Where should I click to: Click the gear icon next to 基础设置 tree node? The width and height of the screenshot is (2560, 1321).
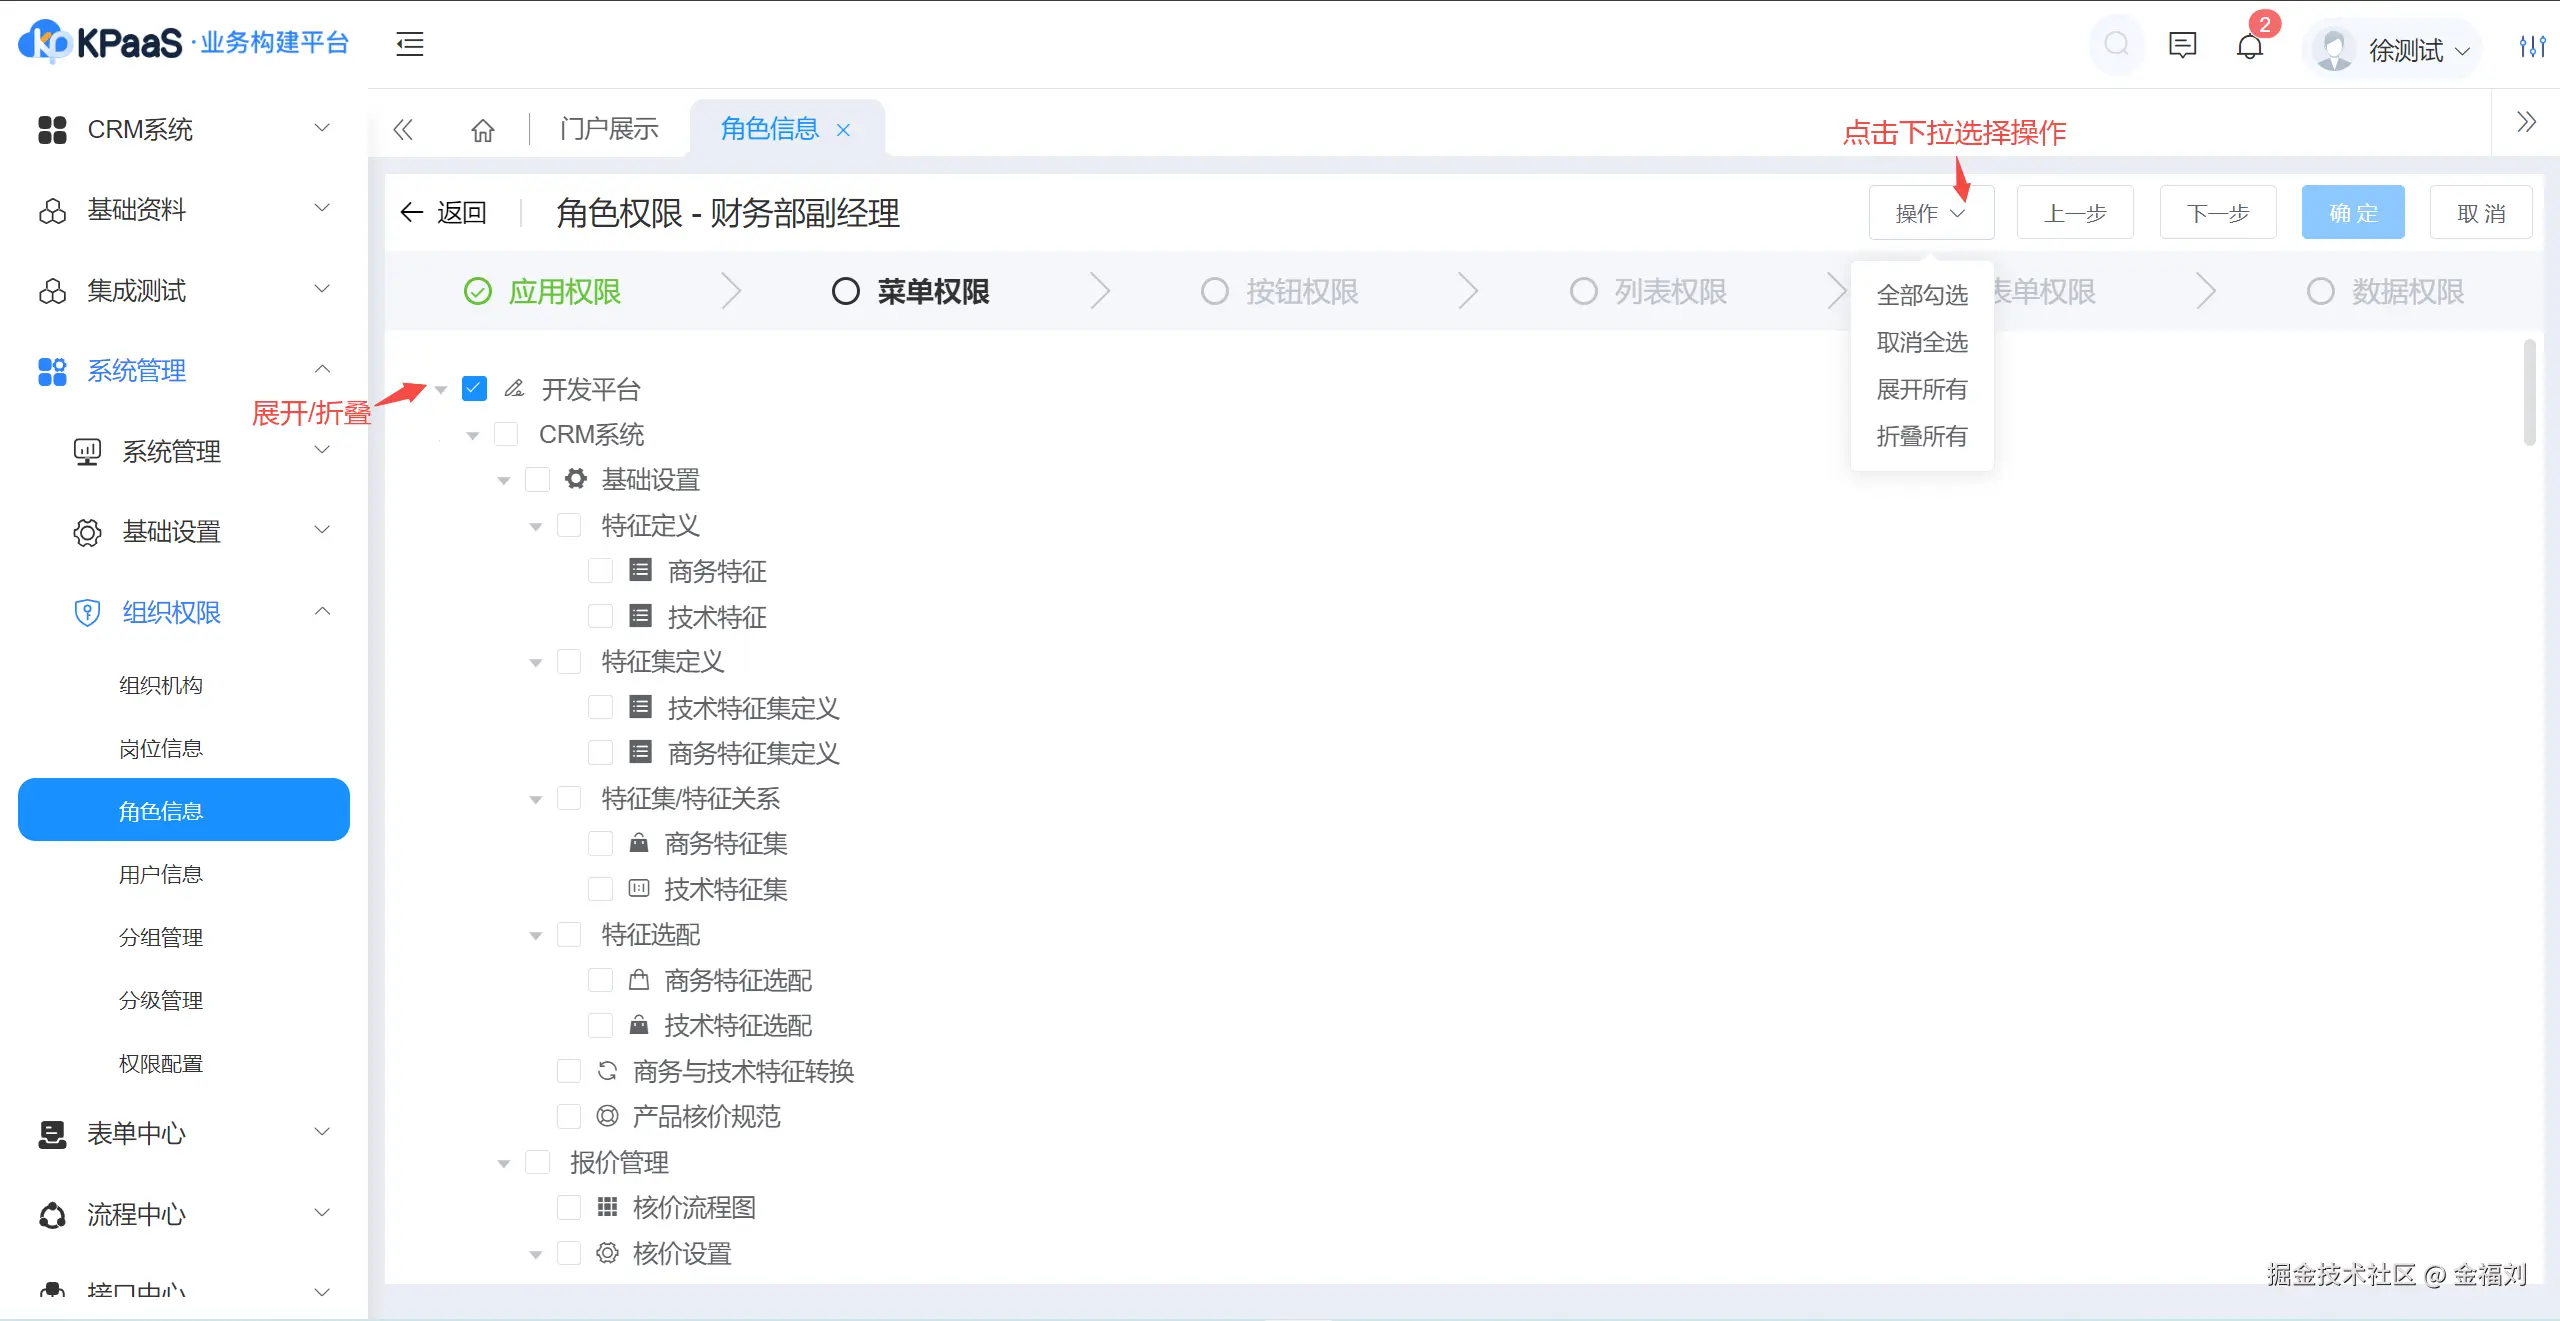[575, 479]
